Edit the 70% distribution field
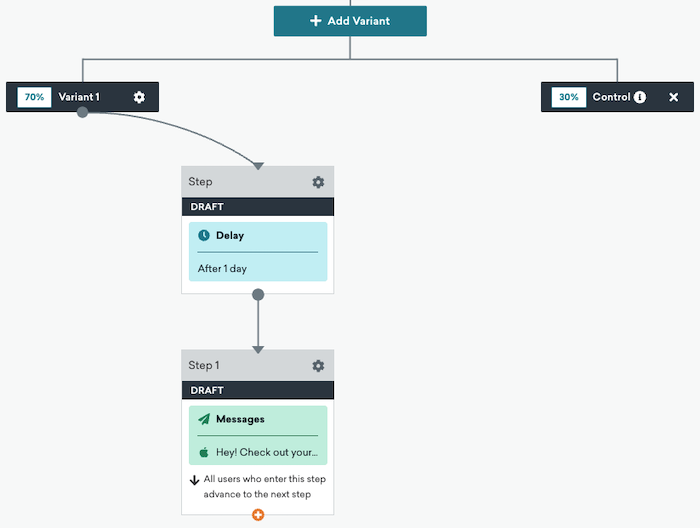700x528 pixels. pyautogui.click(x=35, y=97)
